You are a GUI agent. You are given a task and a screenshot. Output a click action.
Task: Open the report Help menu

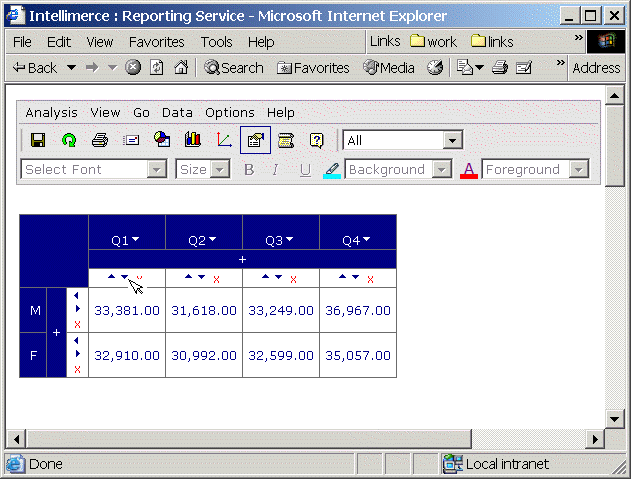click(280, 112)
